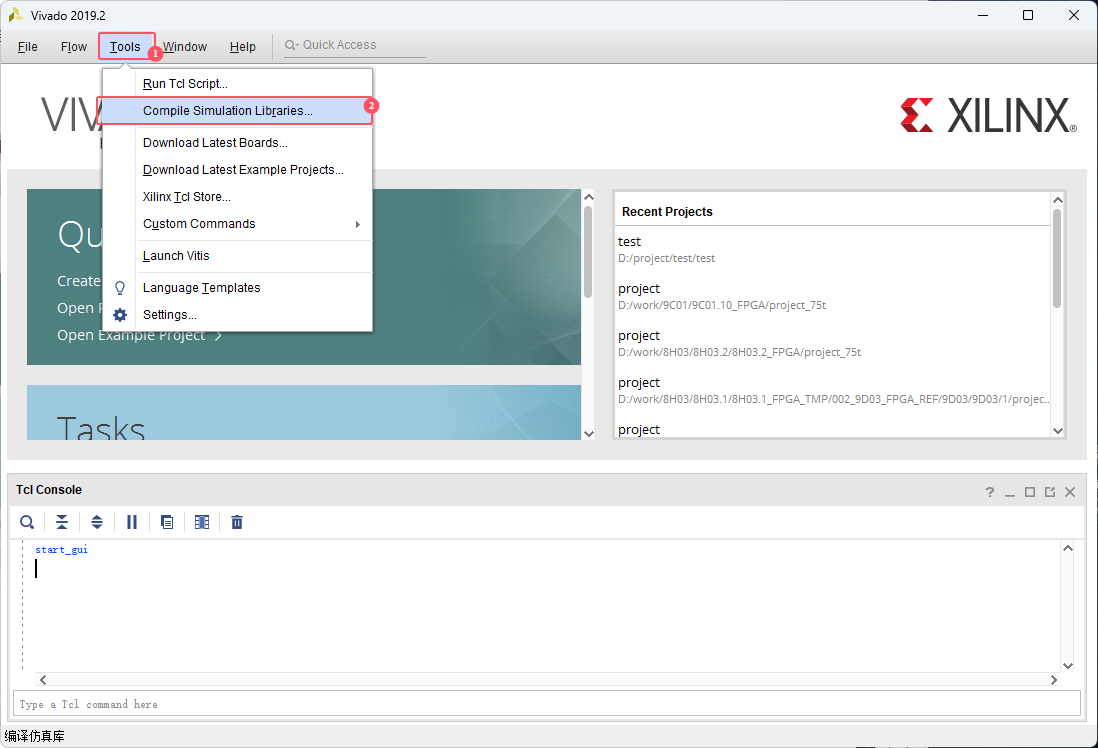
Task: Open the Flow menu
Action: point(74,47)
